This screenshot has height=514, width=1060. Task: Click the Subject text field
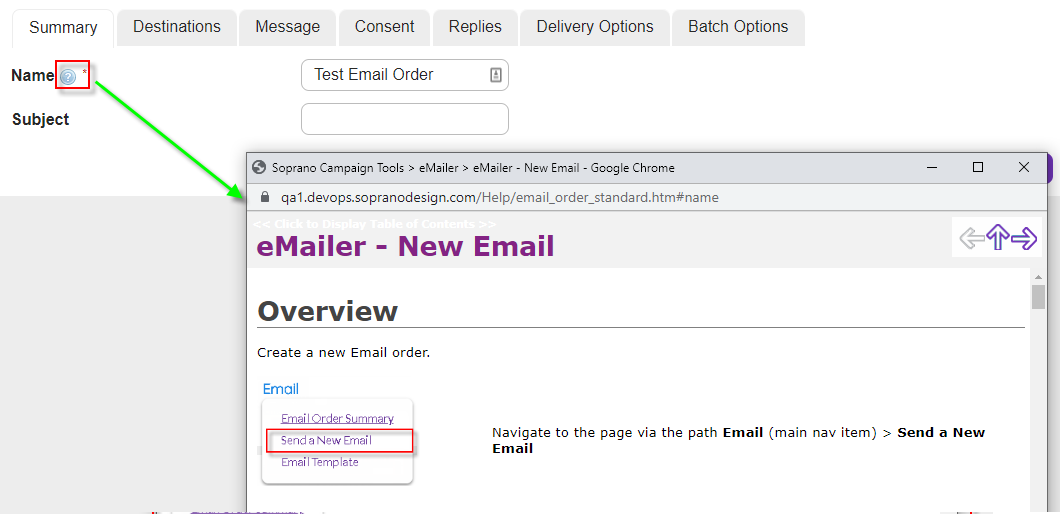[404, 119]
